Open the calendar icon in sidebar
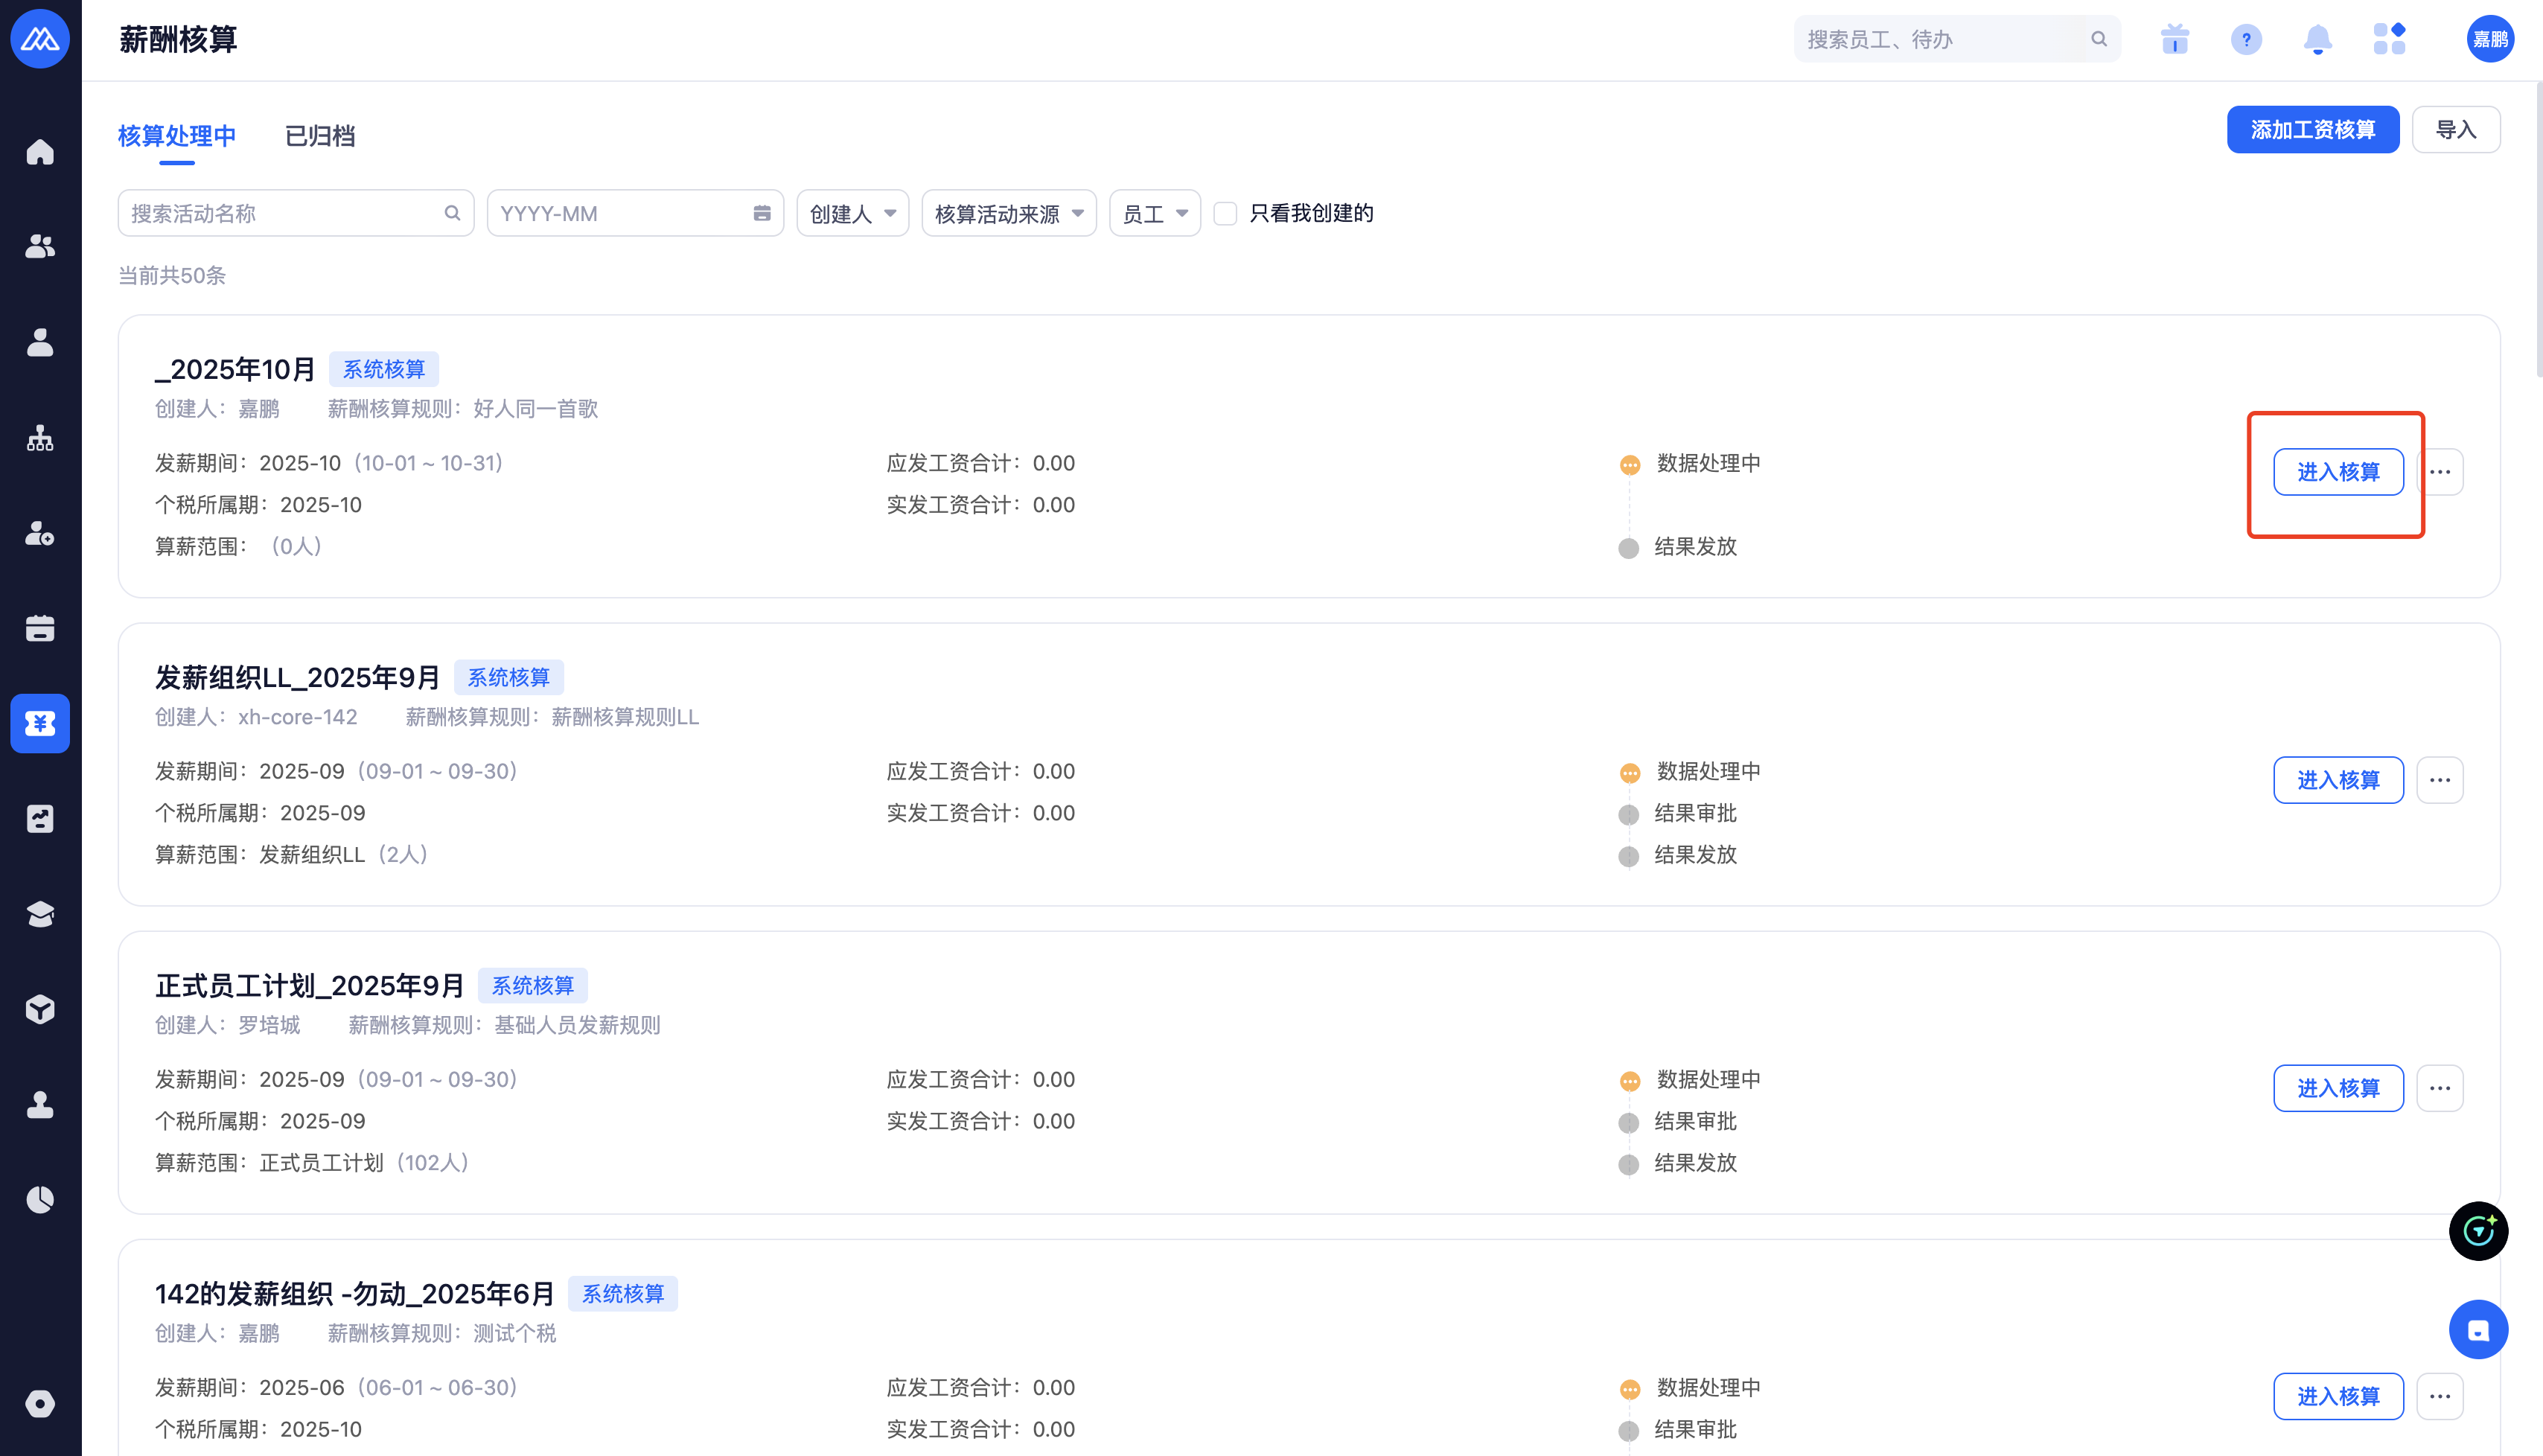This screenshot has height=1456, width=2543. (40, 628)
